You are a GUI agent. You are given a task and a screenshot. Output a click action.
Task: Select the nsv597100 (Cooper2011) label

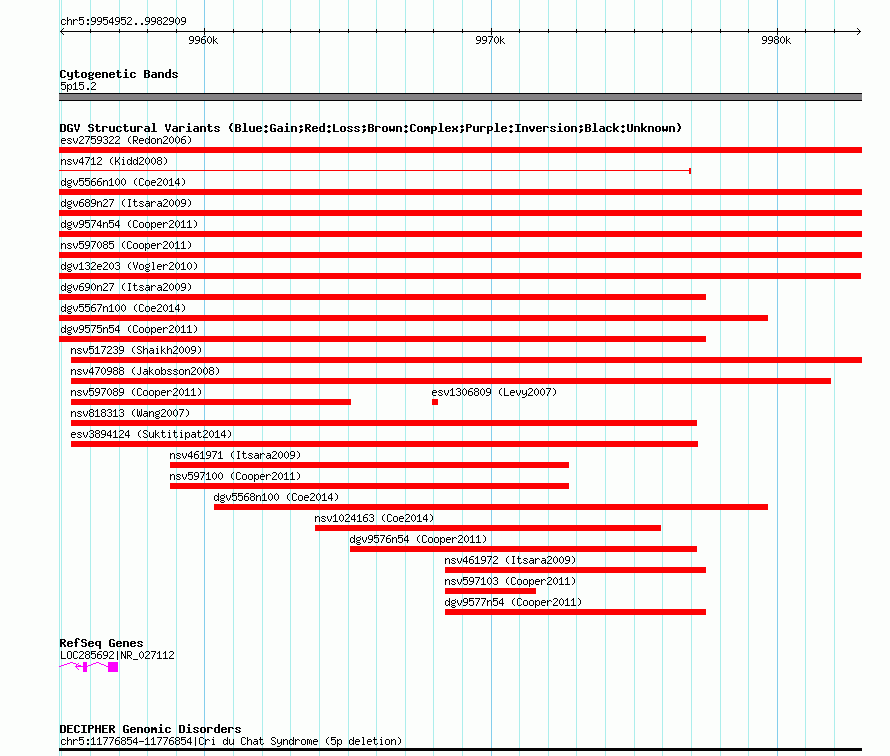click(235, 476)
